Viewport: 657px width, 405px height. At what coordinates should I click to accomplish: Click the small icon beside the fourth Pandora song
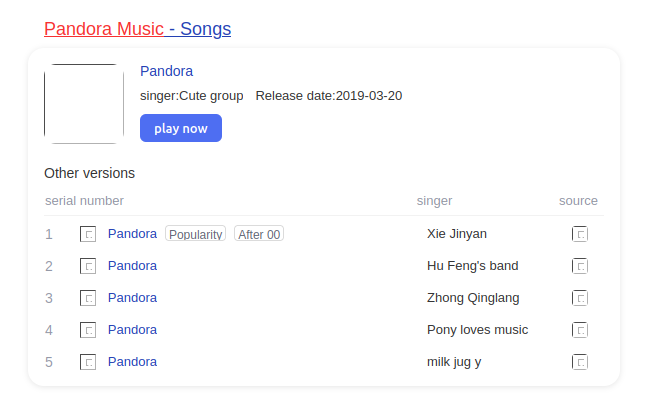click(88, 330)
